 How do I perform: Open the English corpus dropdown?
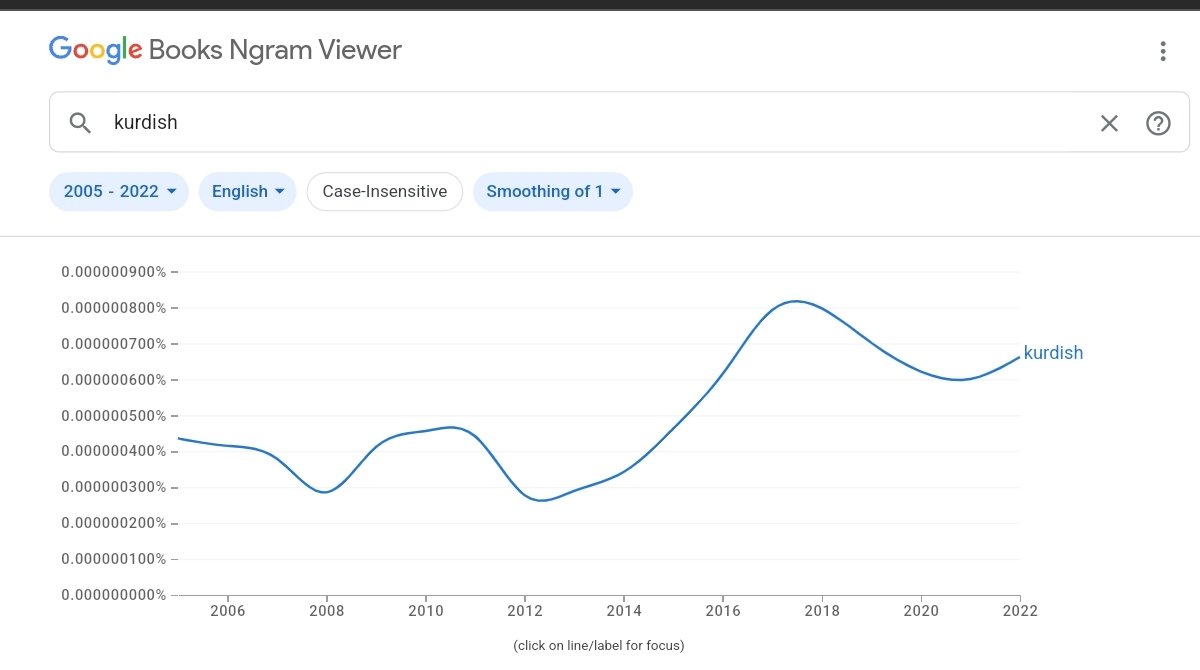click(x=248, y=192)
